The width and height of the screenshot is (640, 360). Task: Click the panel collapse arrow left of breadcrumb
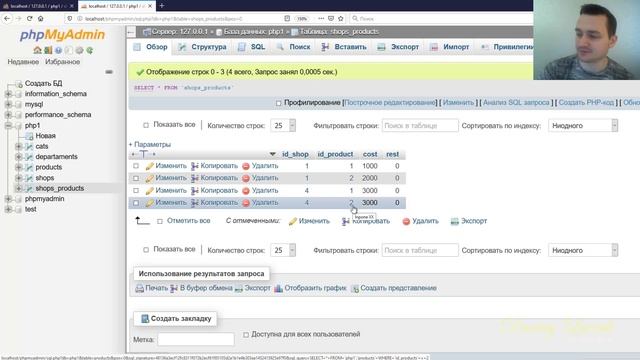131,32
